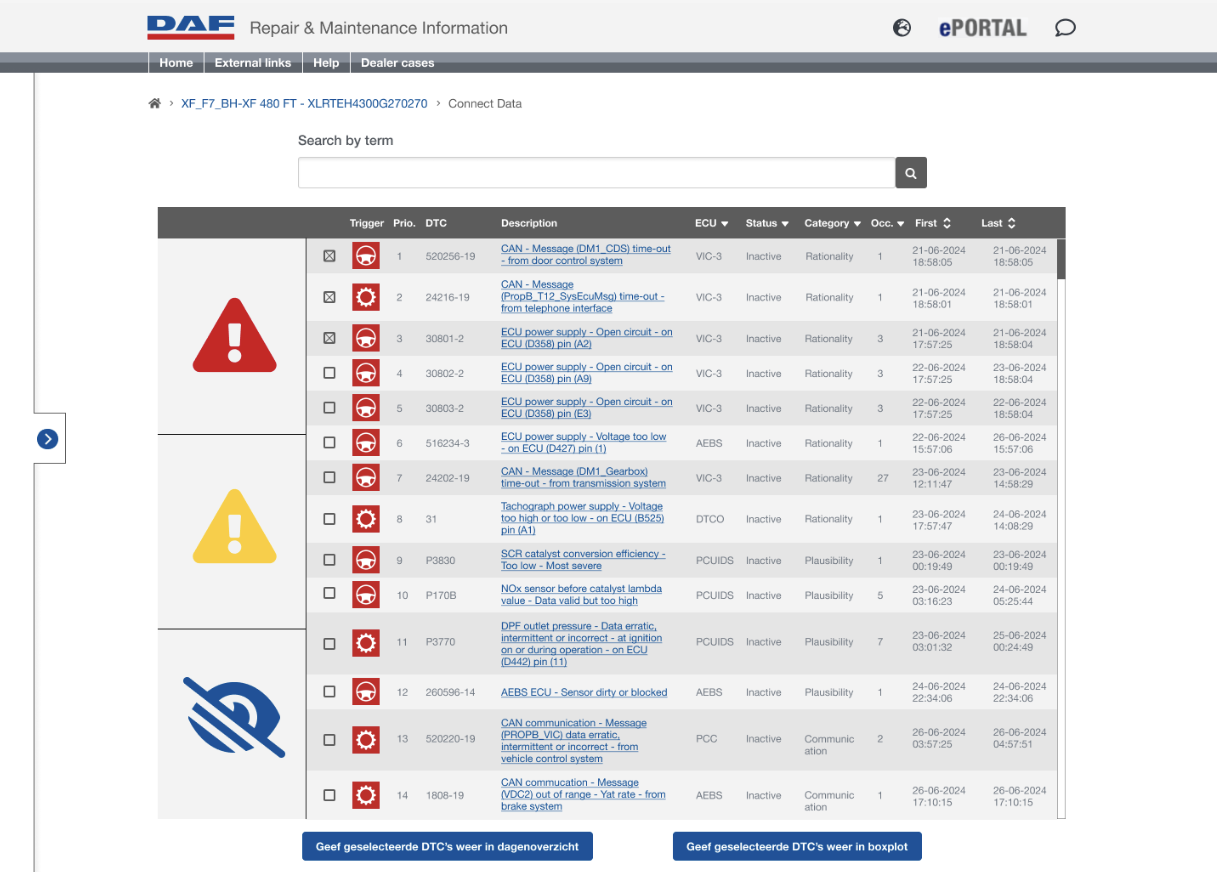This screenshot has width=1217, height=872.
Task: Click the home breadcrumb icon
Action: (154, 103)
